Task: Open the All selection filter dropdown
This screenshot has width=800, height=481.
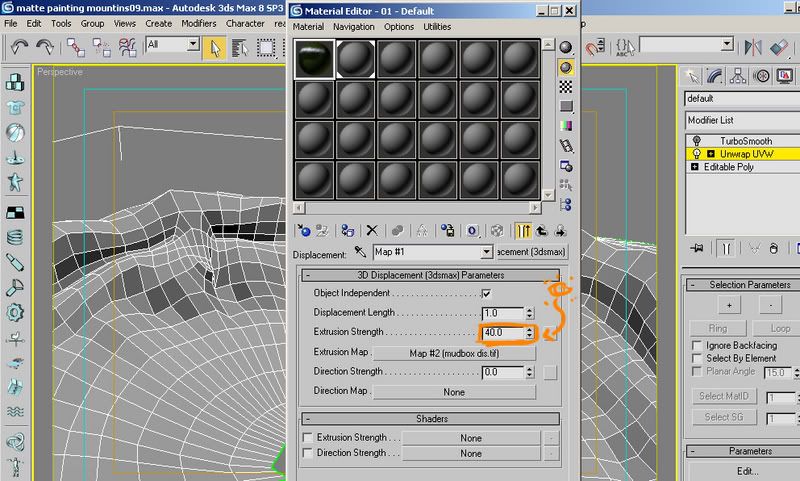Action: point(193,44)
